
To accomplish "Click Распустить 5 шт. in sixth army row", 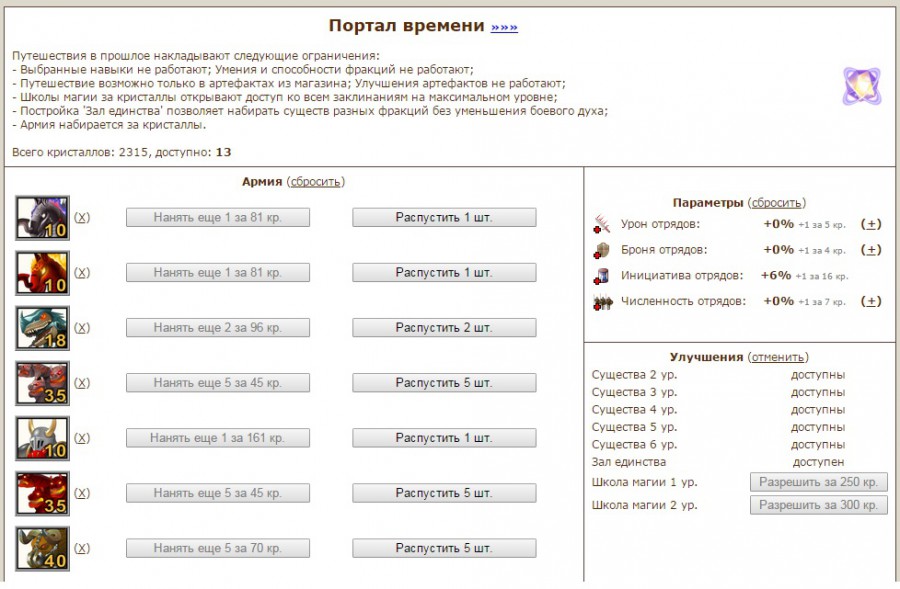I will [444, 493].
